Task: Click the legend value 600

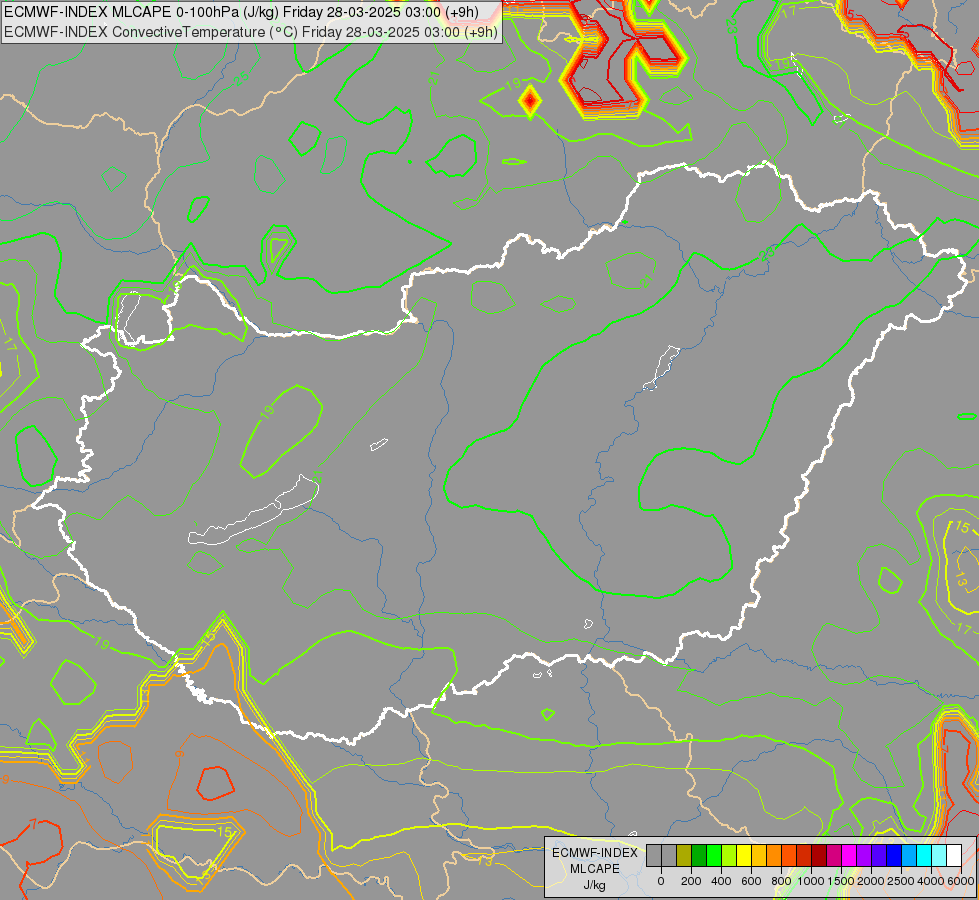Action: point(751,881)
